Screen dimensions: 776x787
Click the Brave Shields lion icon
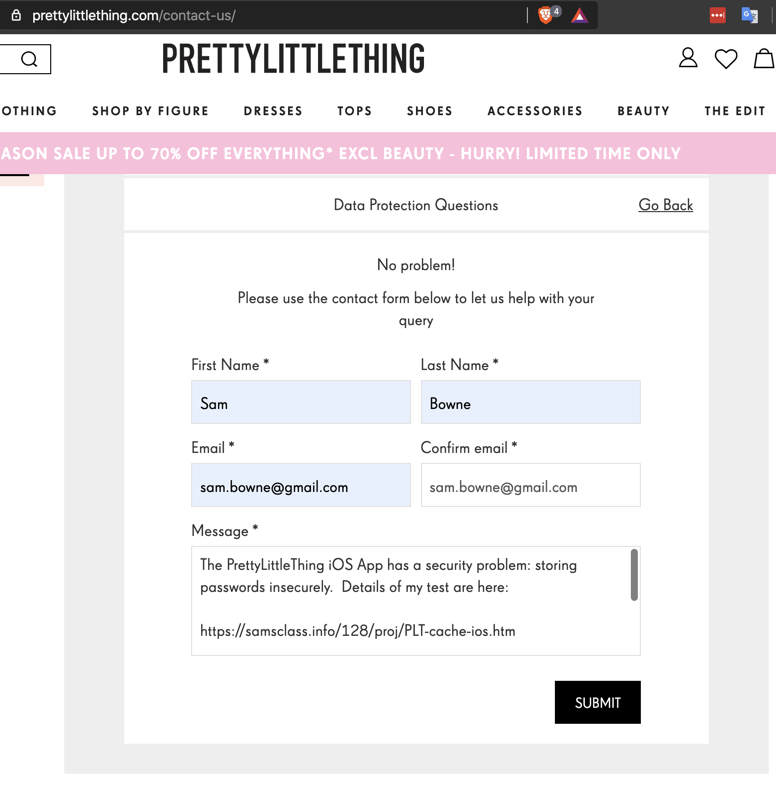click(x=546, y=15)
